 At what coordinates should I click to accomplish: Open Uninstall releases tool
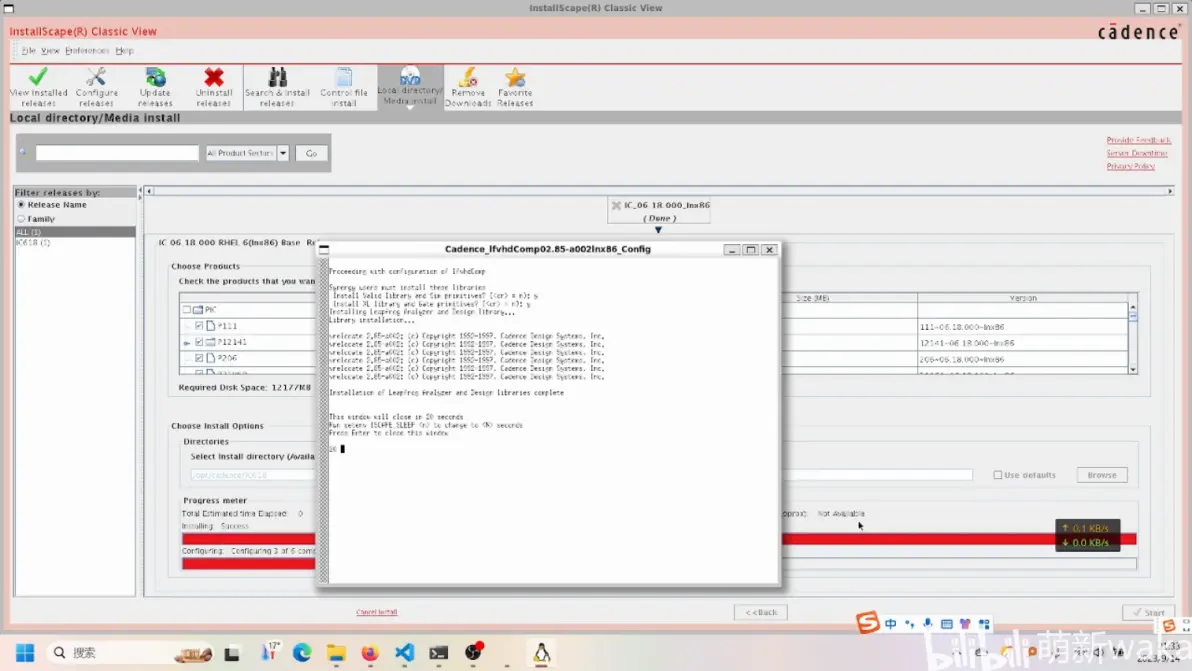point(214,87)
